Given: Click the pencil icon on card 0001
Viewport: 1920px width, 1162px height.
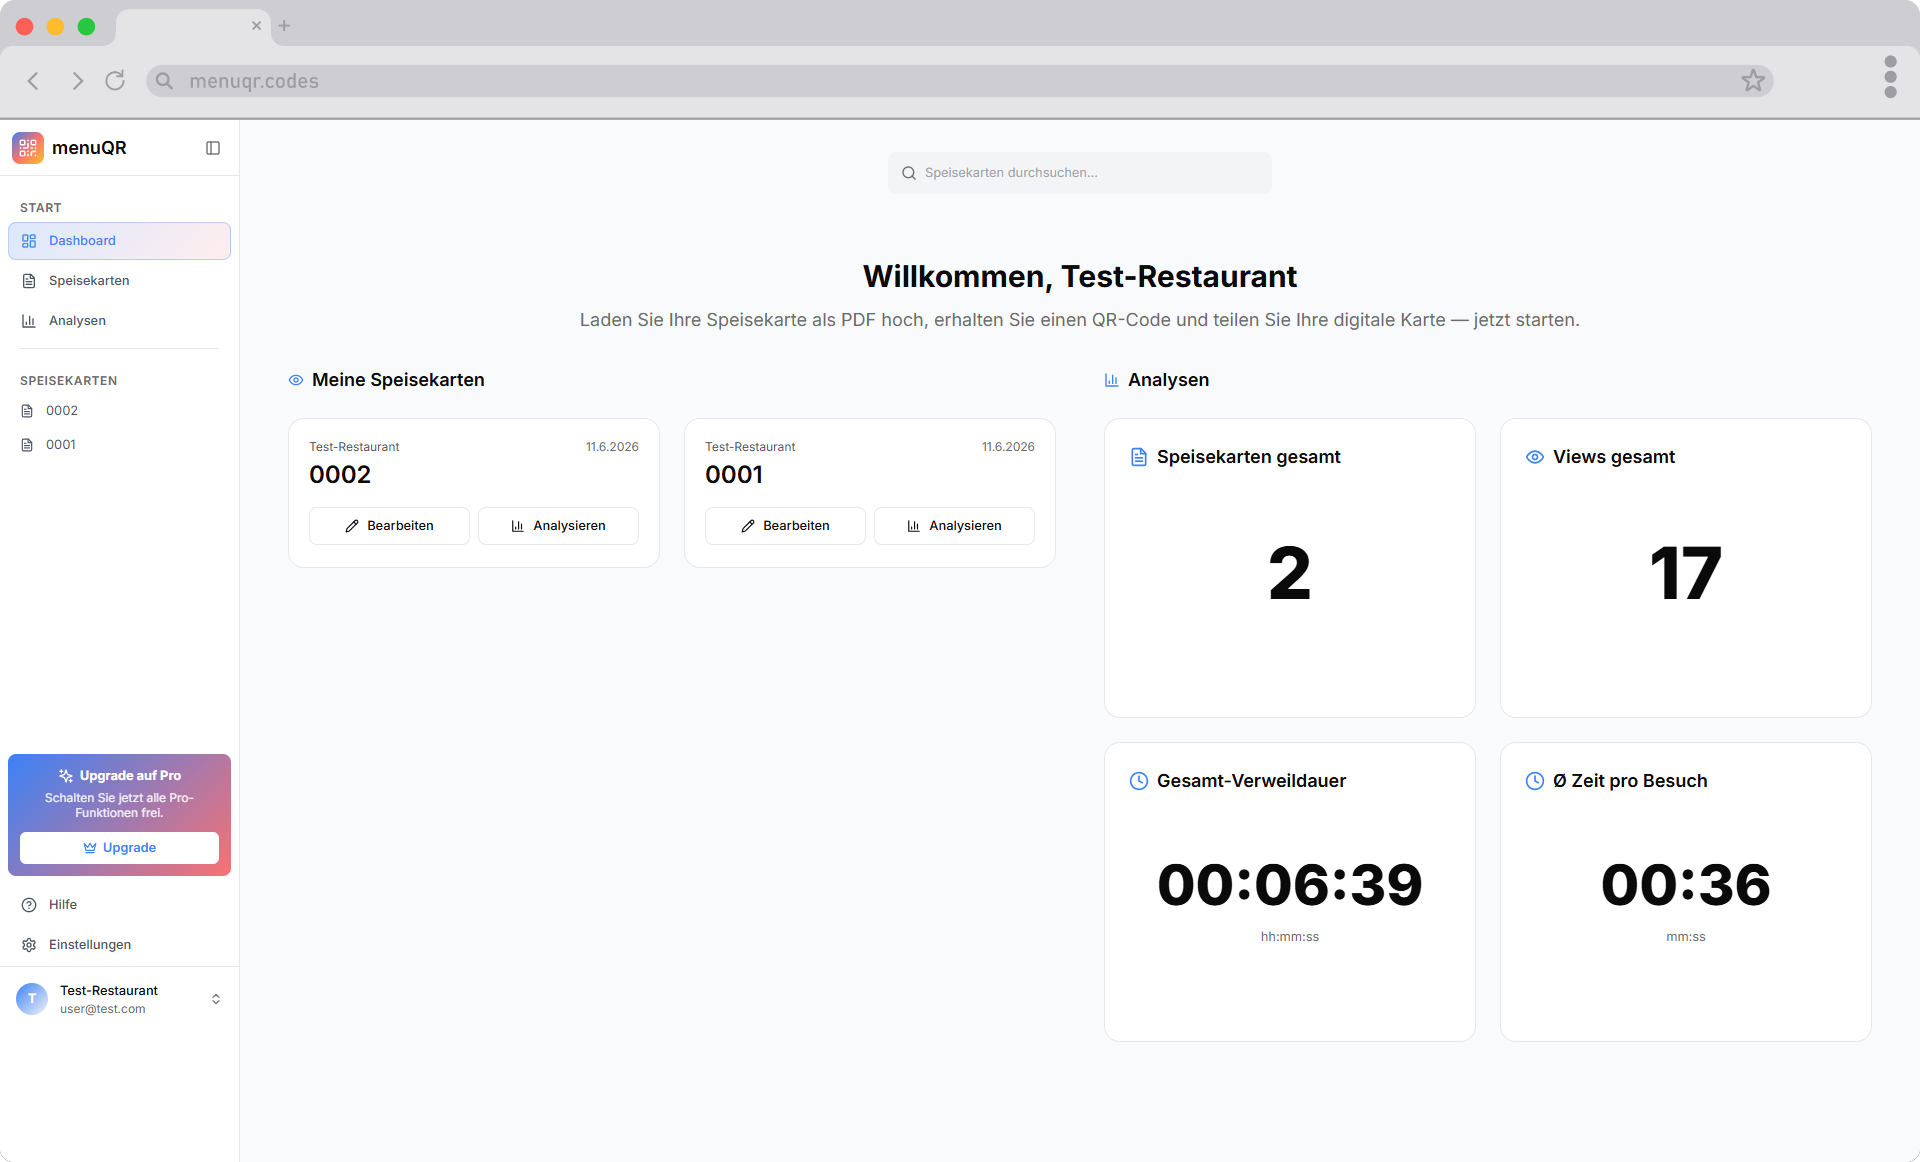Looking at the screenshot, I should pyautogui.click(x=748, y=526).
